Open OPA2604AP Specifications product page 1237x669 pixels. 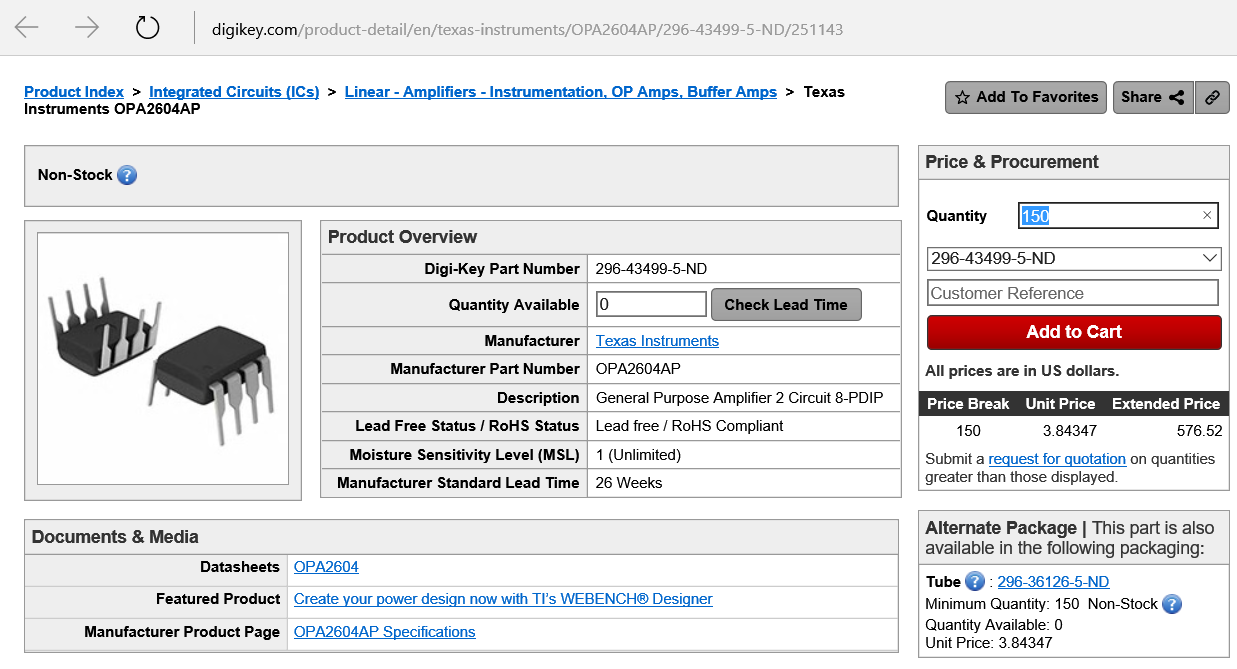(384, 632)
